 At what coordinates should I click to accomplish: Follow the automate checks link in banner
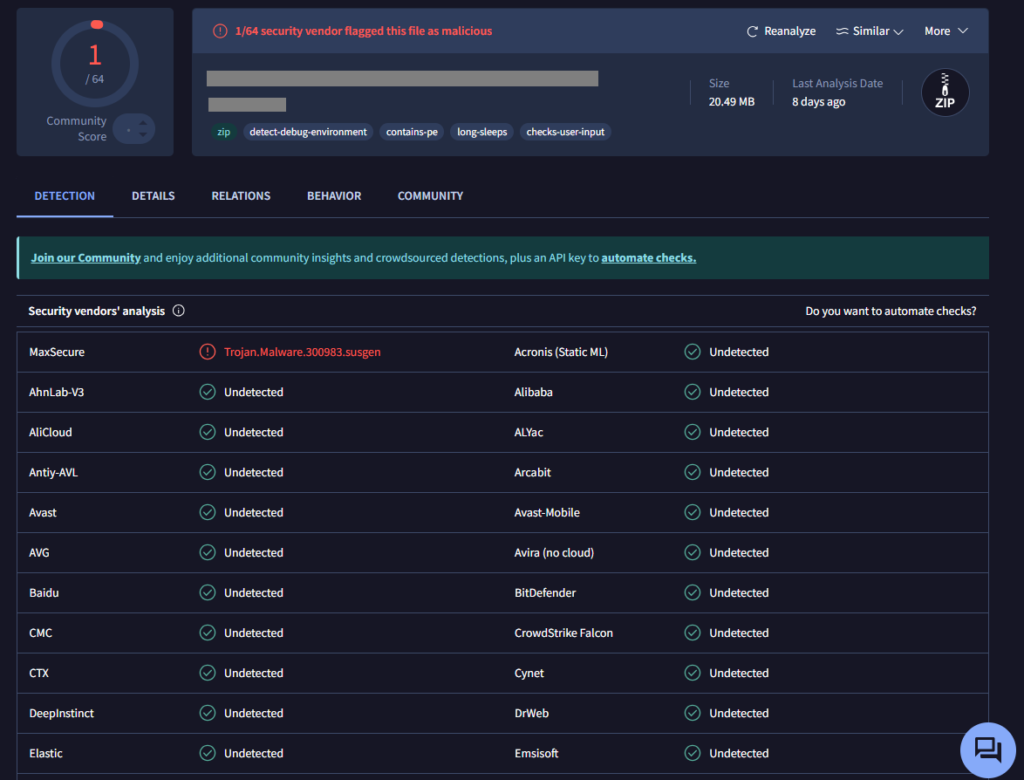click(648, 258)
